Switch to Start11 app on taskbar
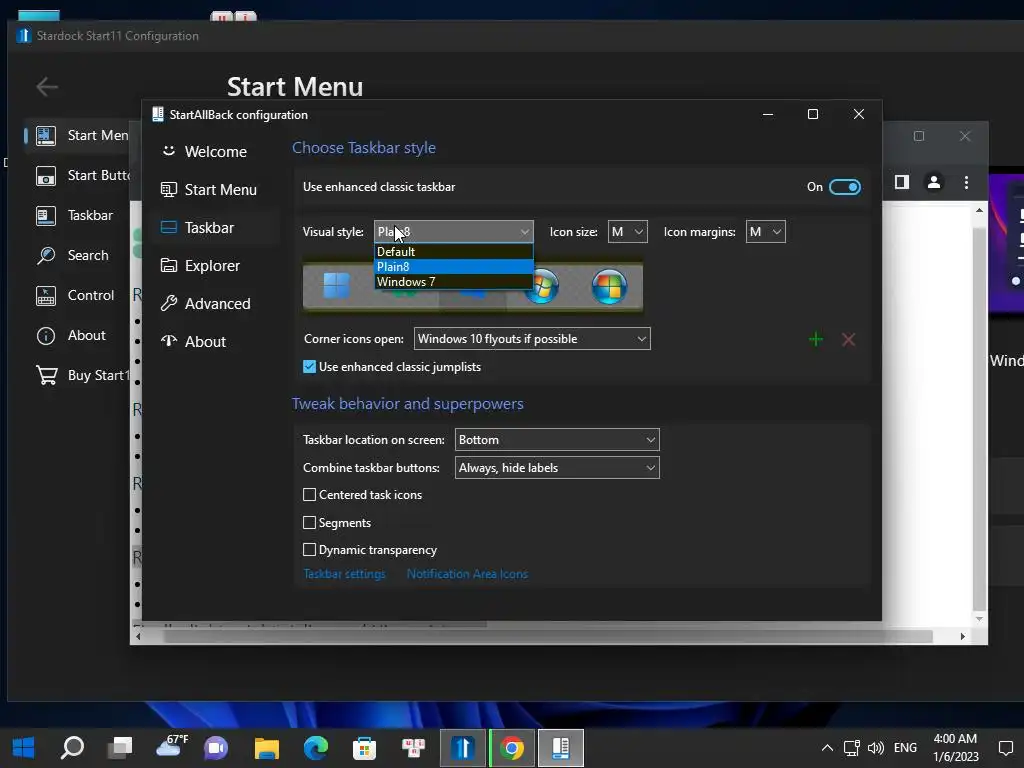 (x=462, y=748)
